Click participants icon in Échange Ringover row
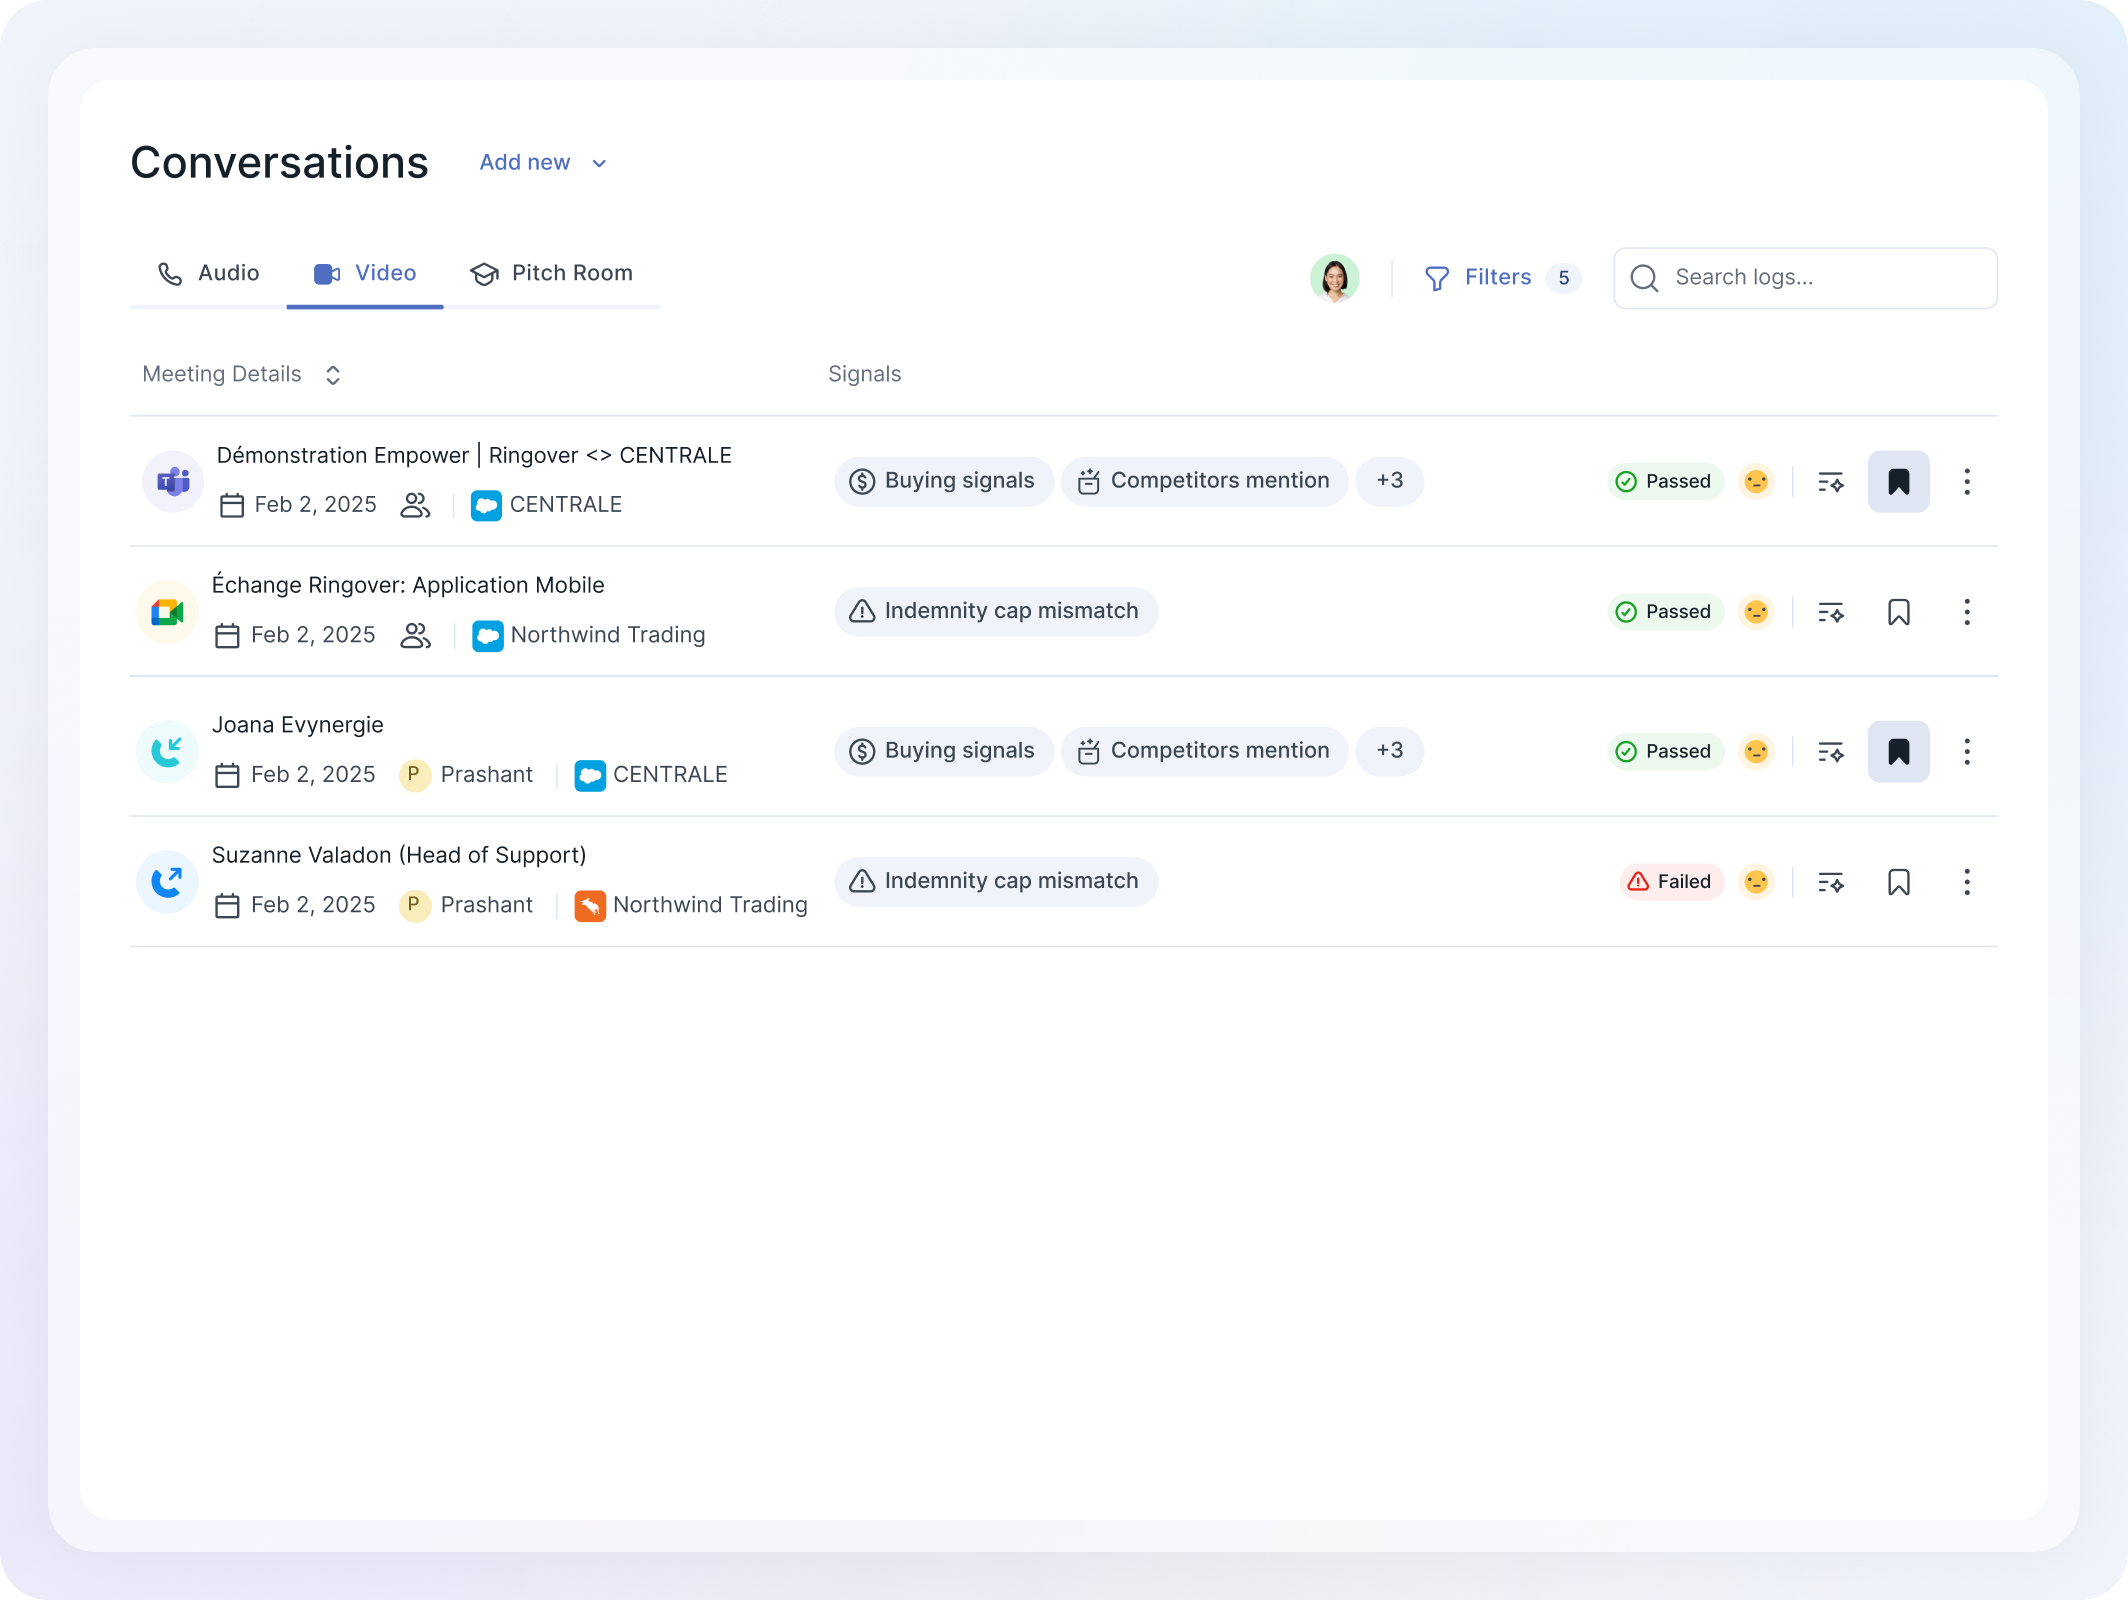This screenshot has width=2128, height=1600. [415, 635]
